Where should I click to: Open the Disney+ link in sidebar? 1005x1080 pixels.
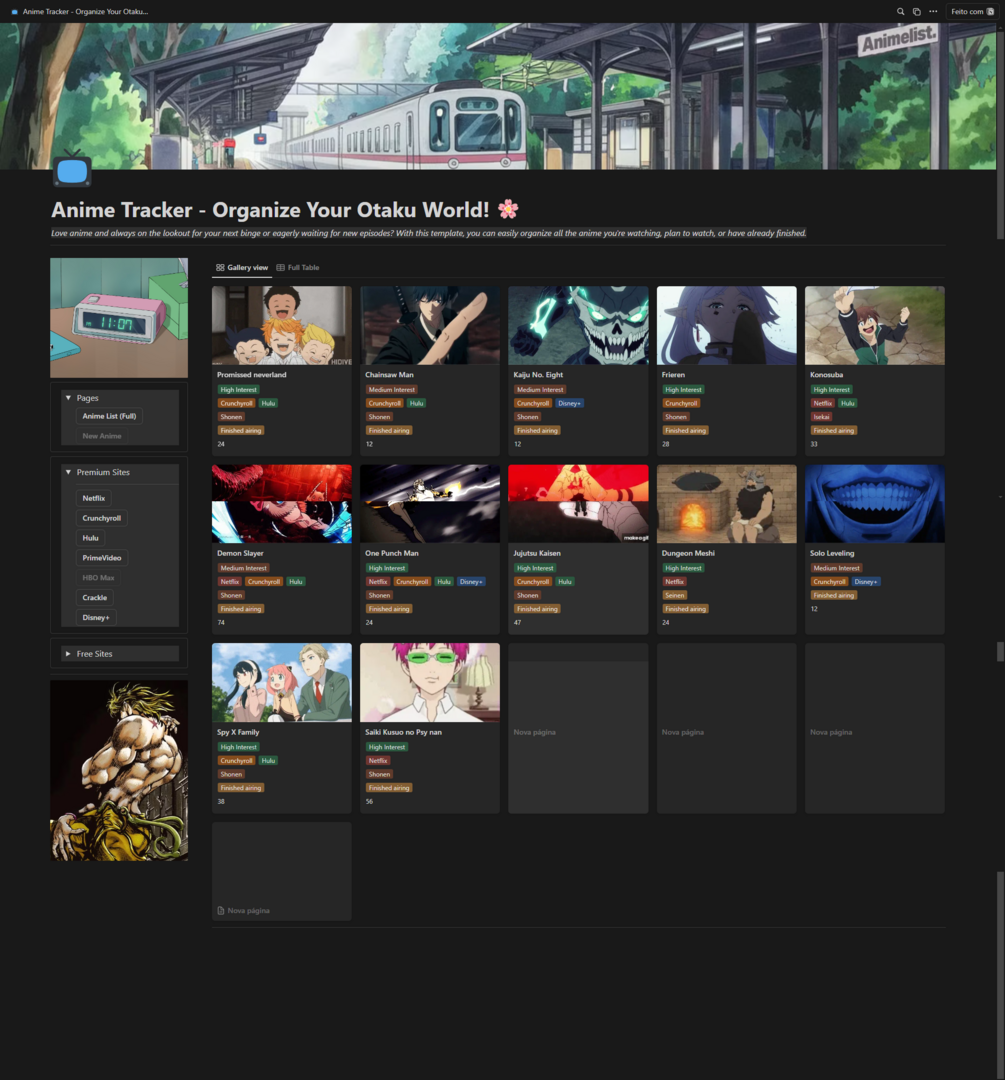96,618
